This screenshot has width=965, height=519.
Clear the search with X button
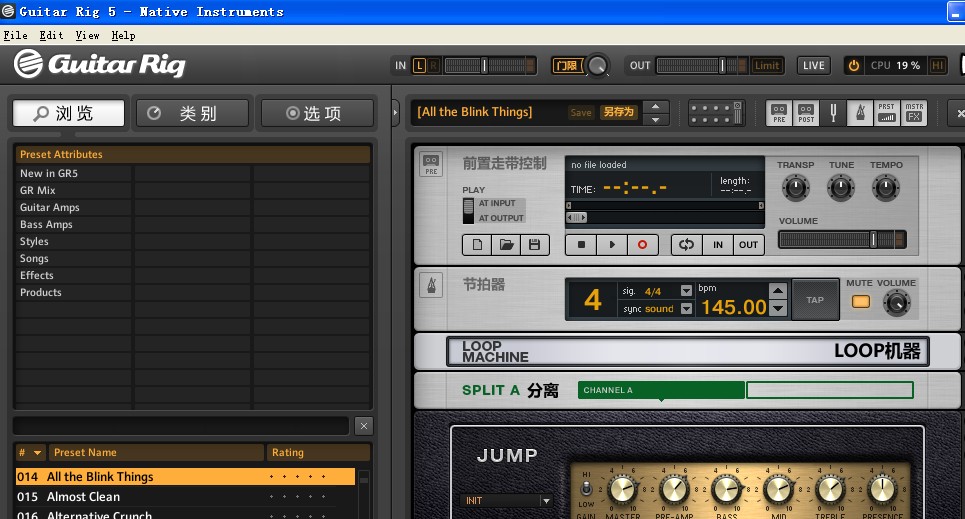click(364, 425)
